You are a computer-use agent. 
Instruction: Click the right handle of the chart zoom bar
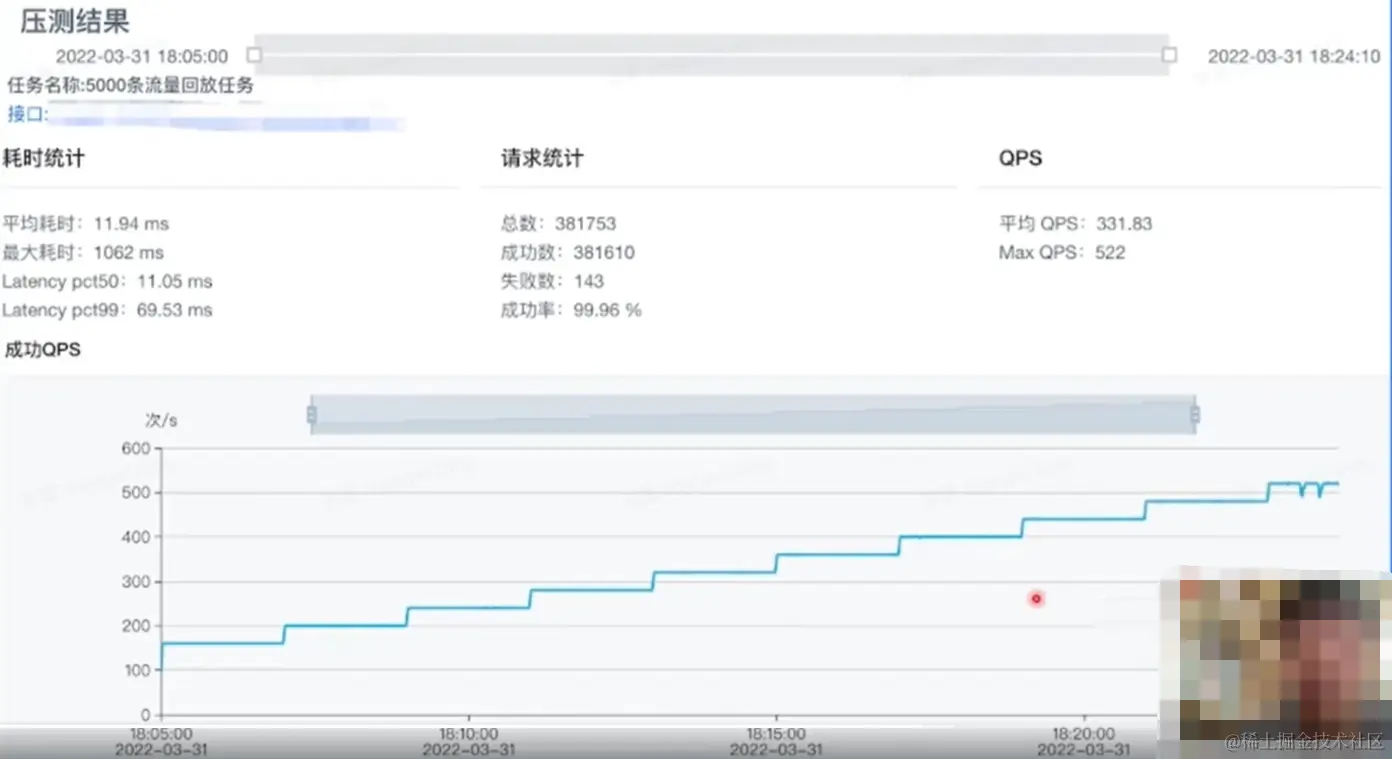[x=1195, y=415]
